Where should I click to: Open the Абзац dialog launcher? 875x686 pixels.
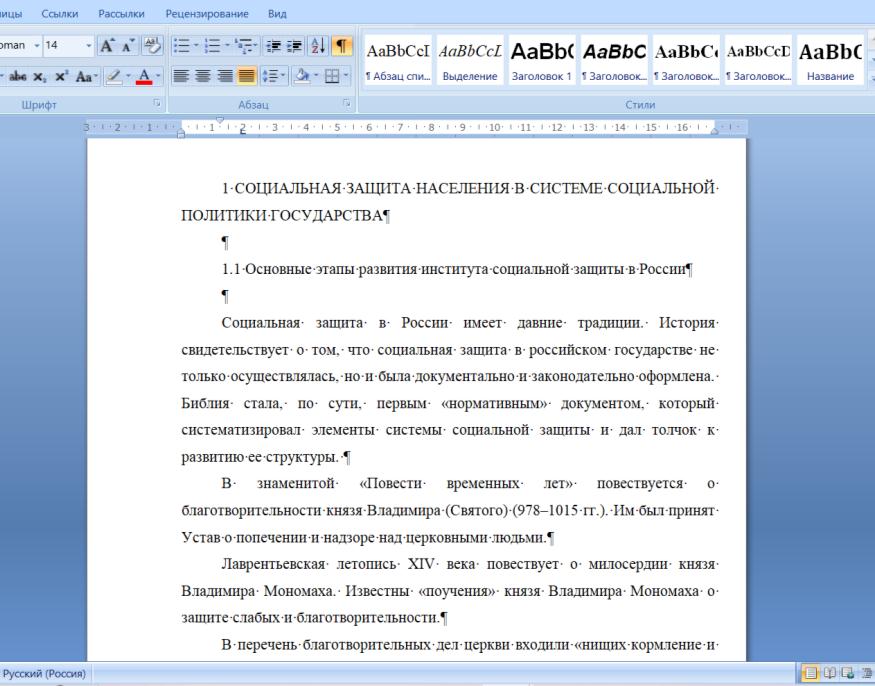347,103
